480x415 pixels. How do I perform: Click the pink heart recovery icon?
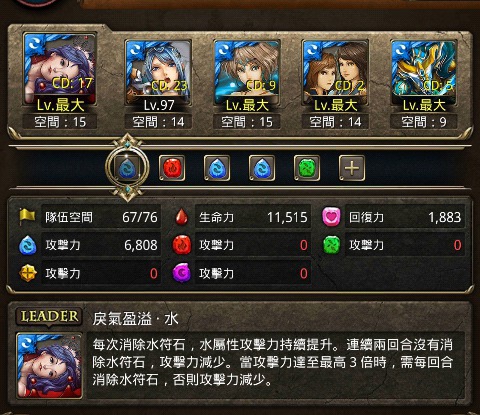(331, 217)
